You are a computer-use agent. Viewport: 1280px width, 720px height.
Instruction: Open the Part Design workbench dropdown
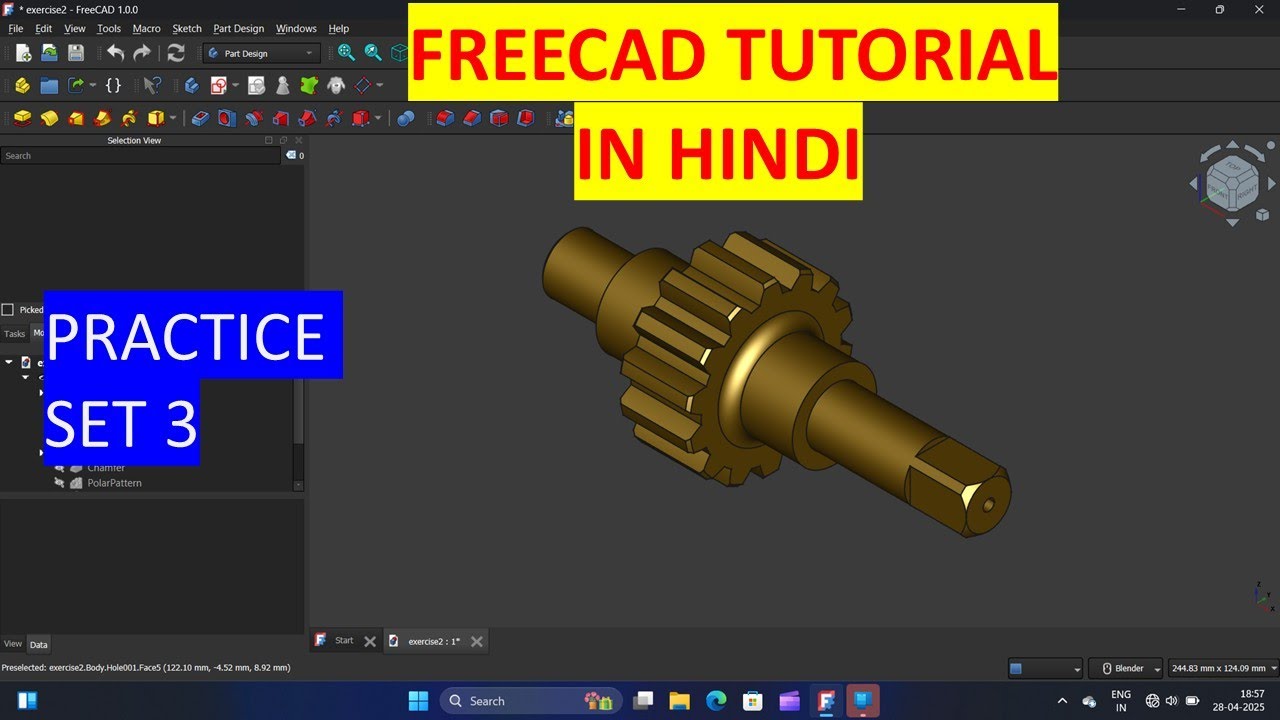coord(262,53)
